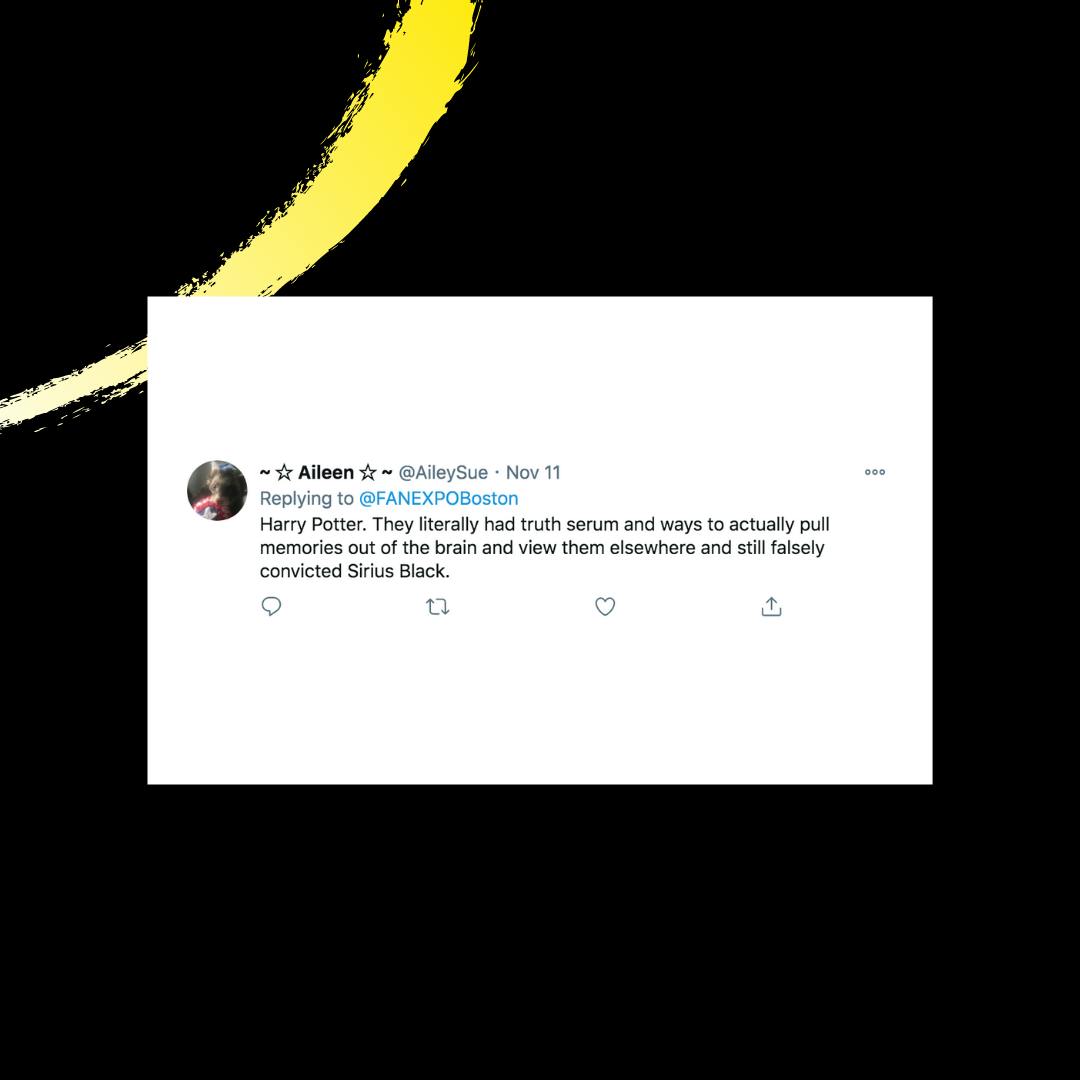Screen dimensions: 1080x1080
Task: Click the 'Replying to' label
Action: click(x=307, y=499)
